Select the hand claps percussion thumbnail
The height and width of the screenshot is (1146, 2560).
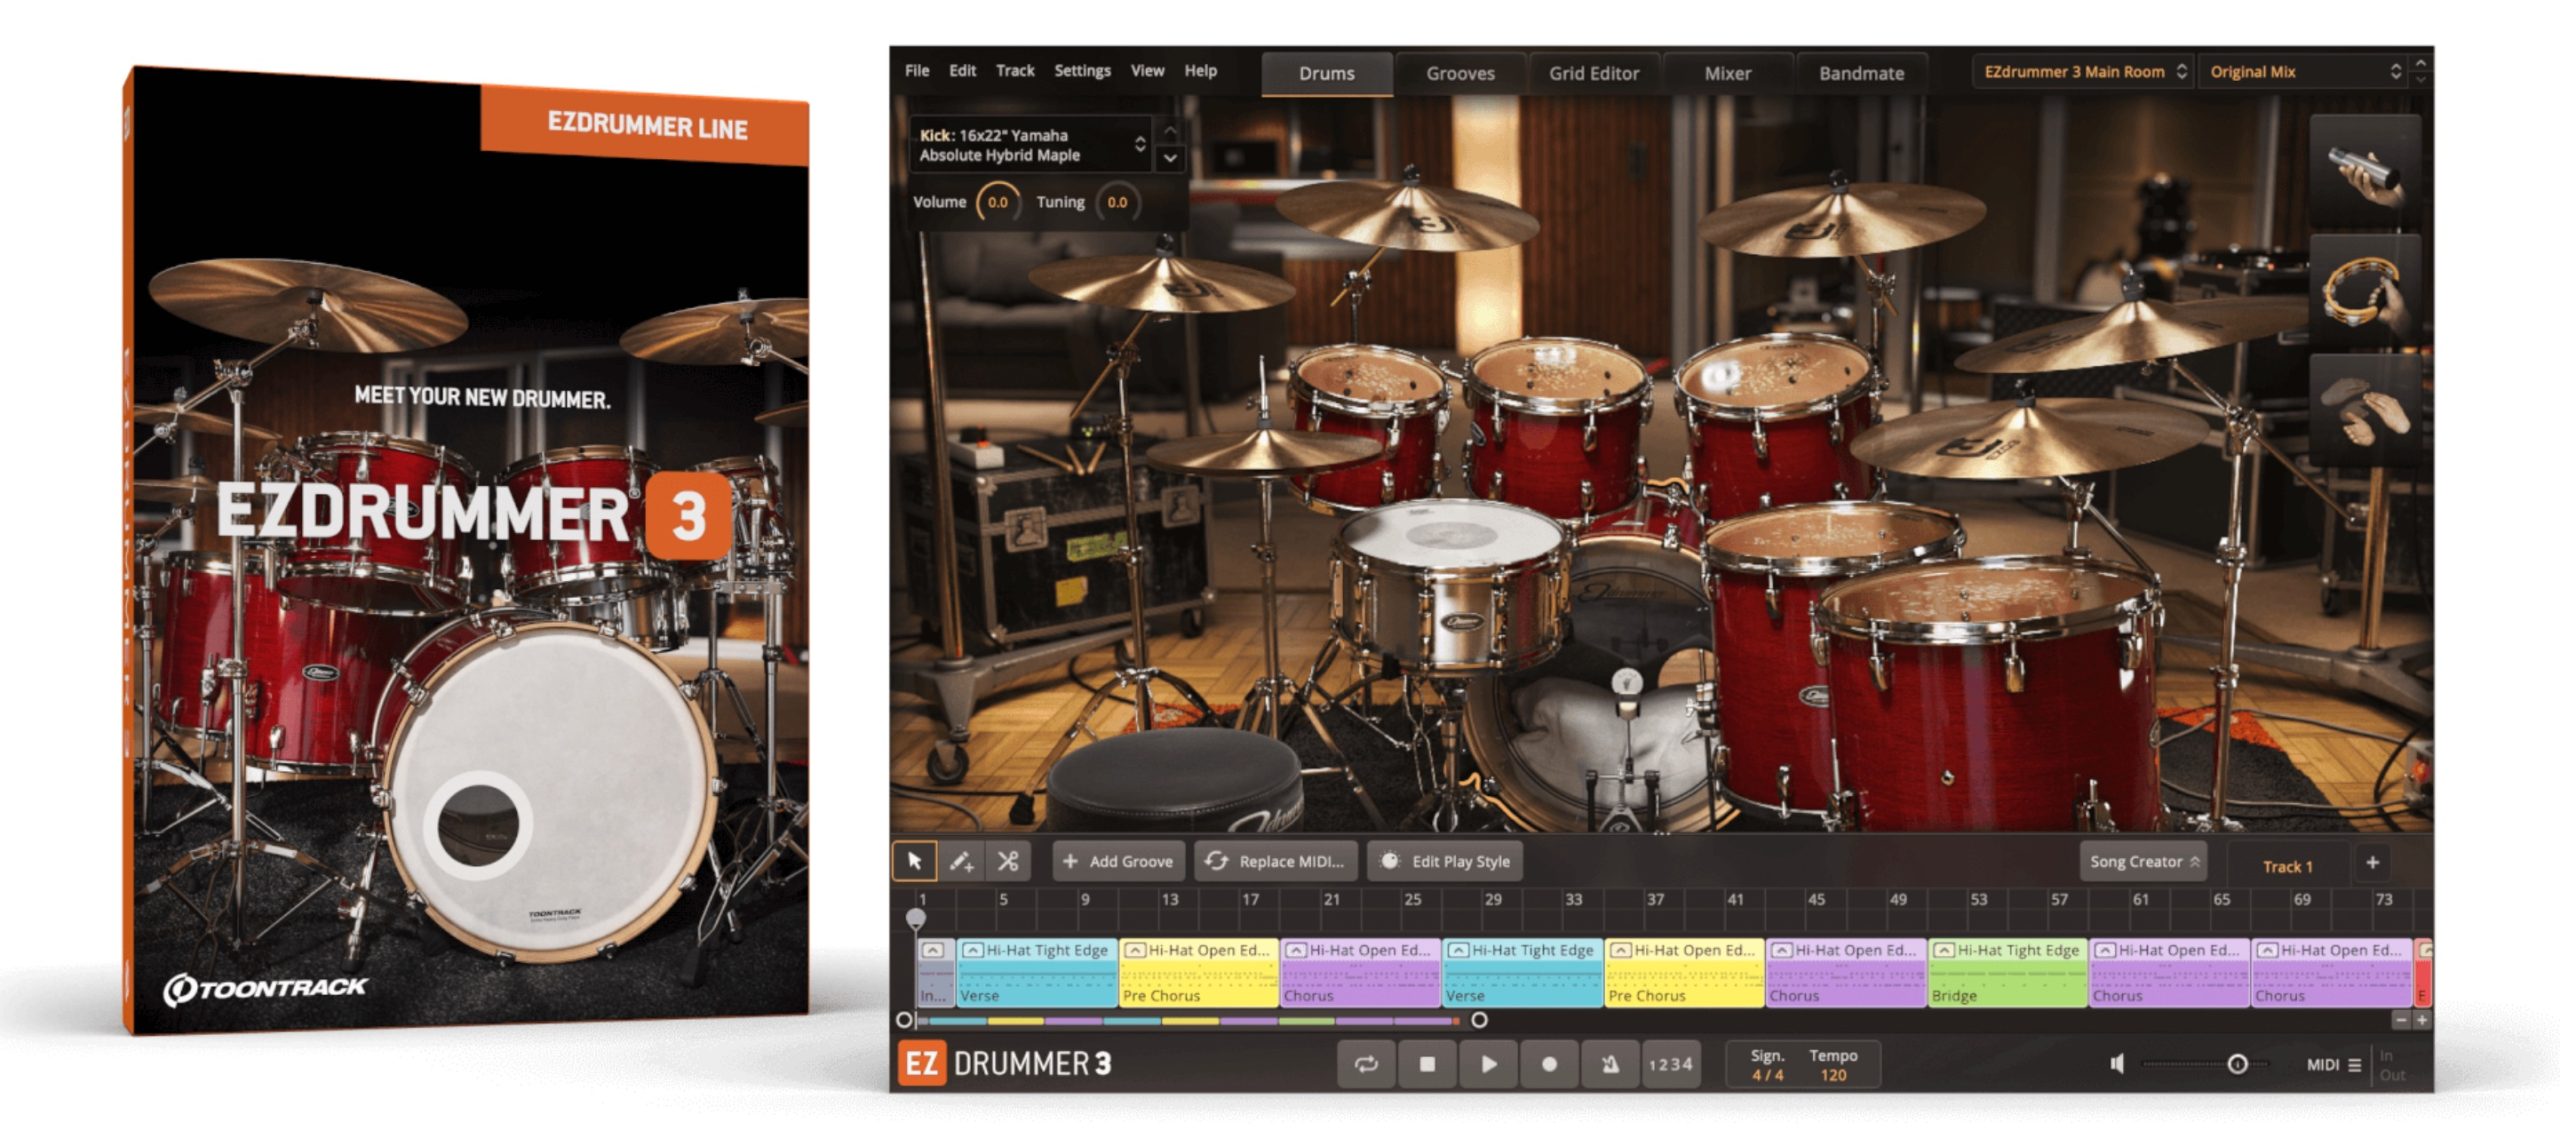click(2365, 412)
